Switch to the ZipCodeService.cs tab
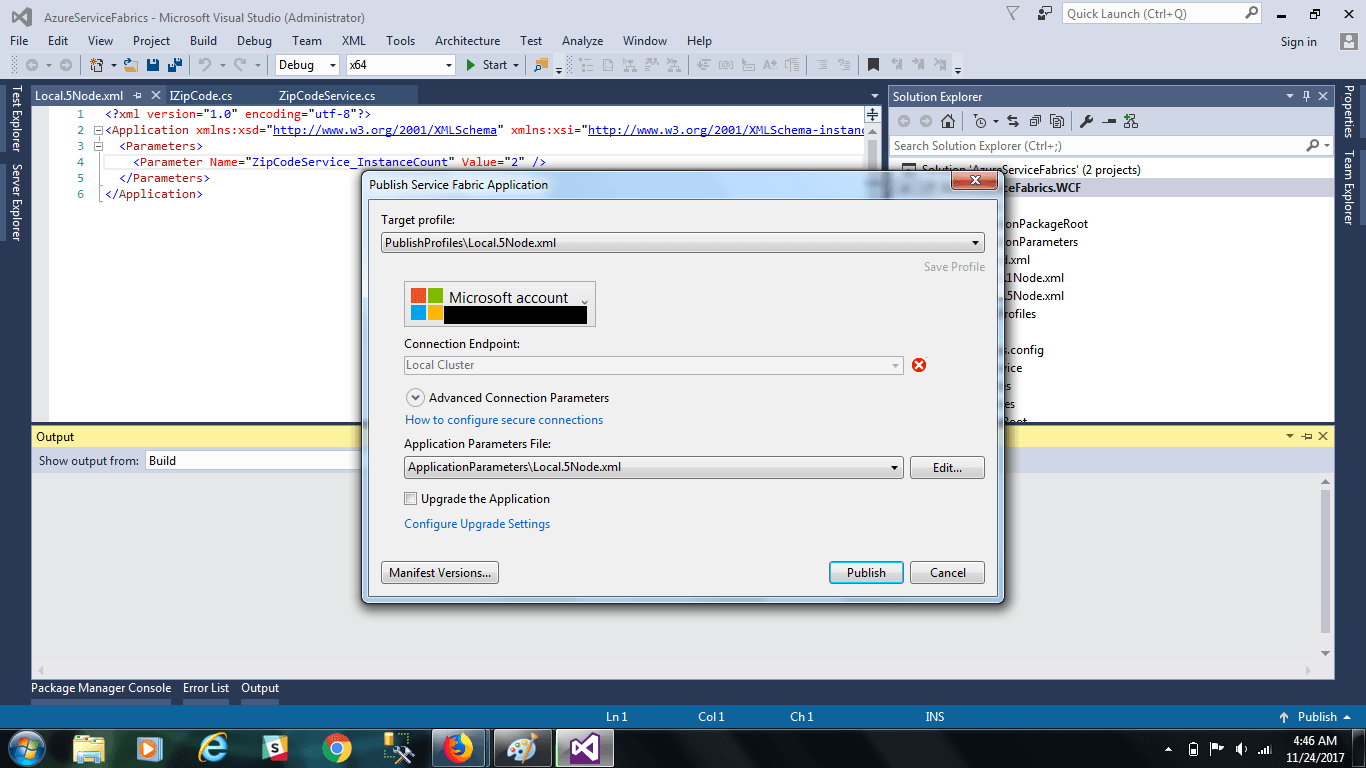The width and height of the screenshot is (1366, 768). click(327, 96)
